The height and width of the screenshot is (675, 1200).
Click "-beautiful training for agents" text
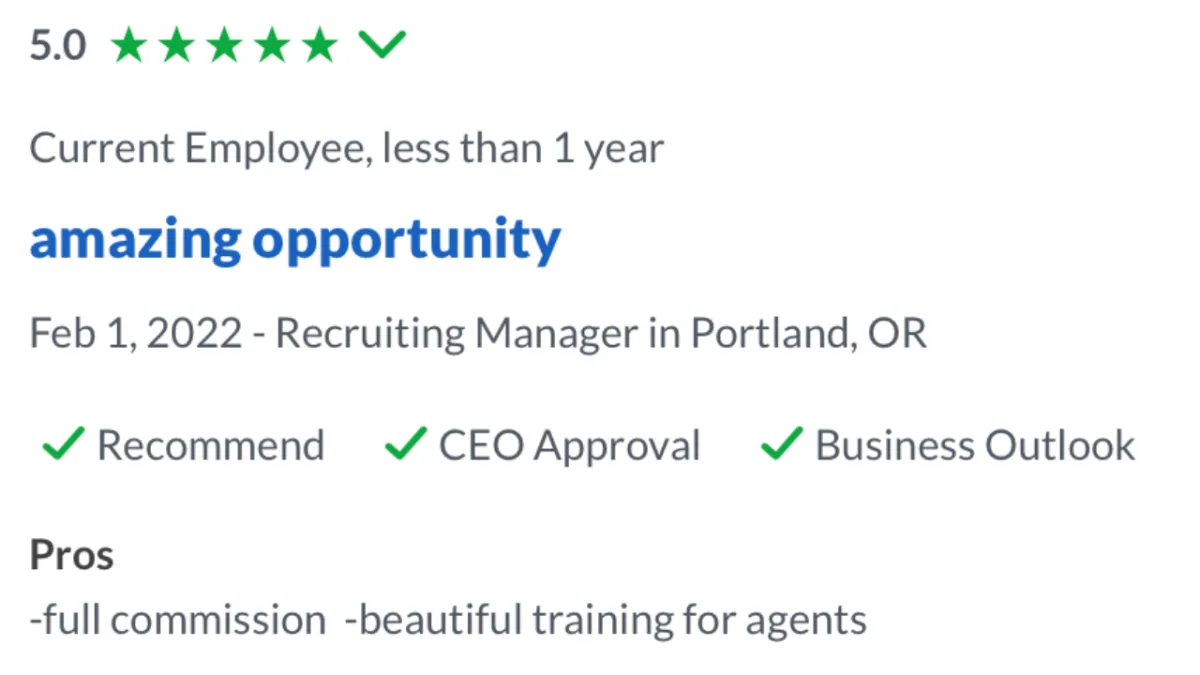tap(605, 621)
